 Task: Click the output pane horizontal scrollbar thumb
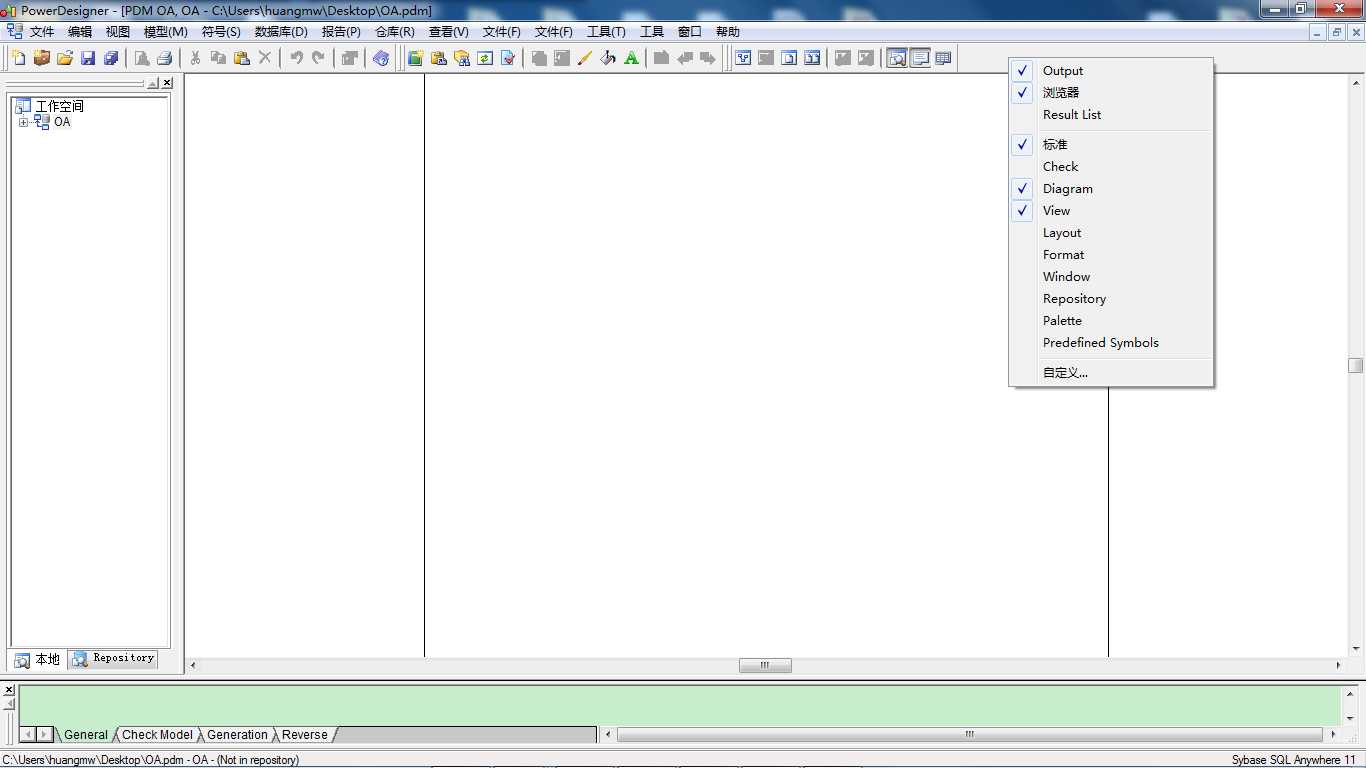(x=969, y=734)
